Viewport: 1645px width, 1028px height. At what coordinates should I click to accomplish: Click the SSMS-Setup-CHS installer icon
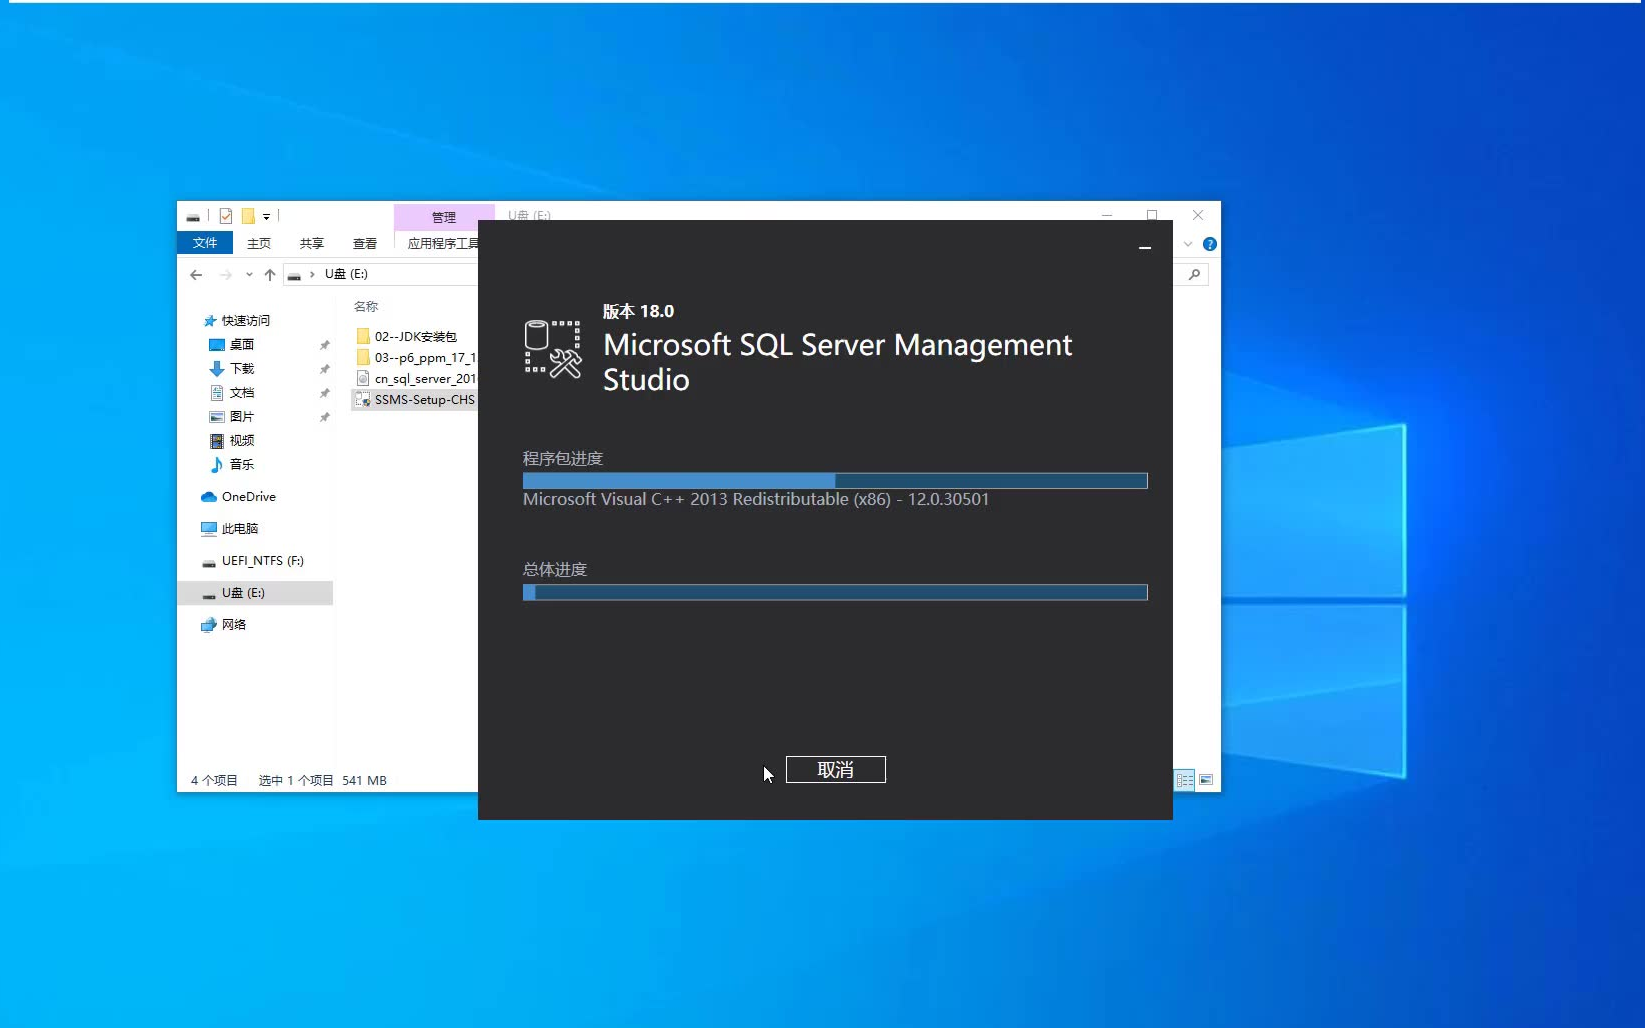tap(363, 399)
